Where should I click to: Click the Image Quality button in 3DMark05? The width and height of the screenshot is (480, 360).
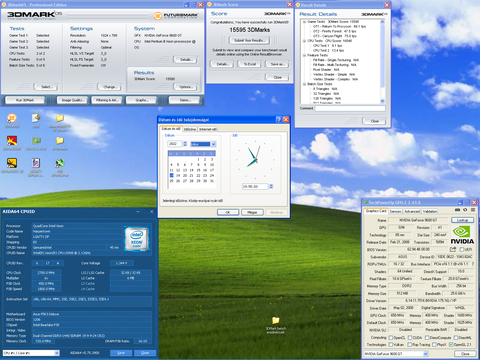point(72,100)
